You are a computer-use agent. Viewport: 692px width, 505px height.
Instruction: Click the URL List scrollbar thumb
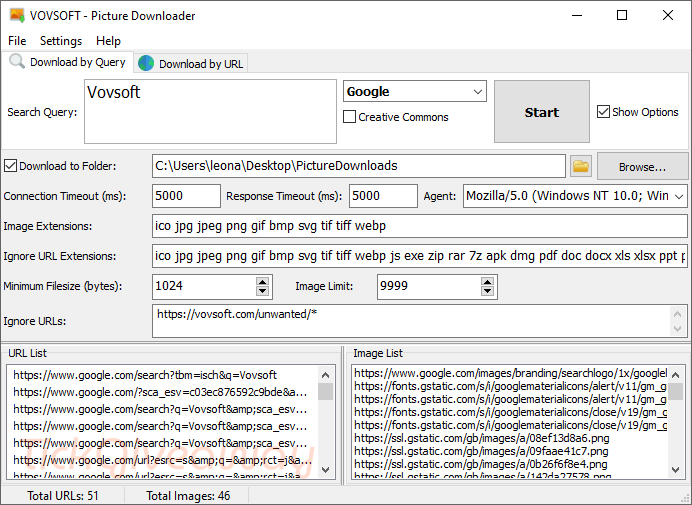(x=326, y=392)
